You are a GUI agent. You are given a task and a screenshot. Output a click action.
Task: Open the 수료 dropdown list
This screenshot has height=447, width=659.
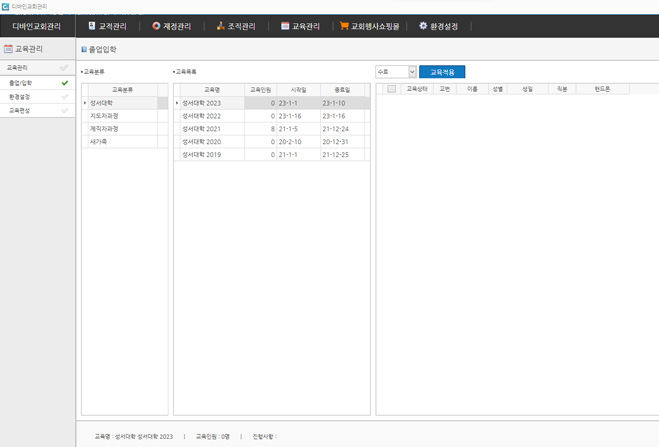click(x=412, y=72)
